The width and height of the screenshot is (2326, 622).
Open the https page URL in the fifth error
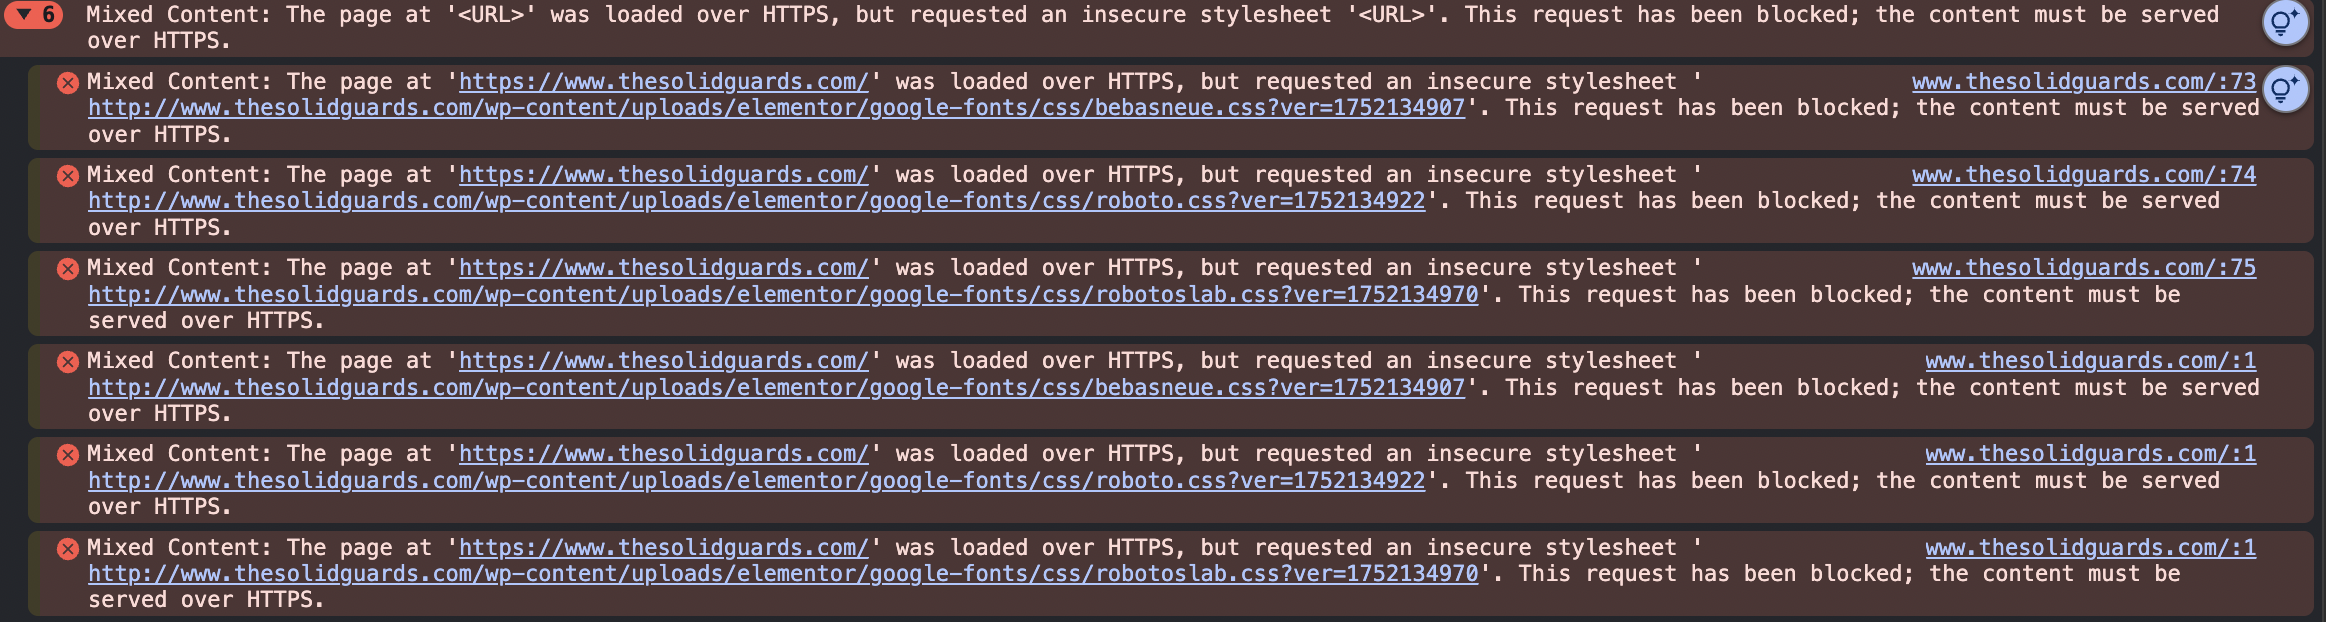click(x=664, y=454)
